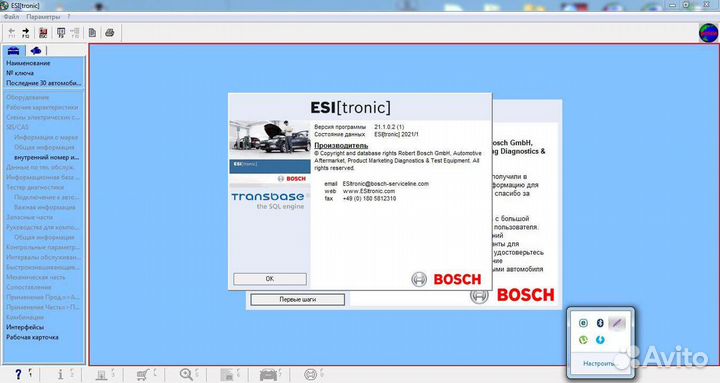Click the circled "e" icon in tray popup
The height and width of the screenshot is (383, 720).
(583, 323)
